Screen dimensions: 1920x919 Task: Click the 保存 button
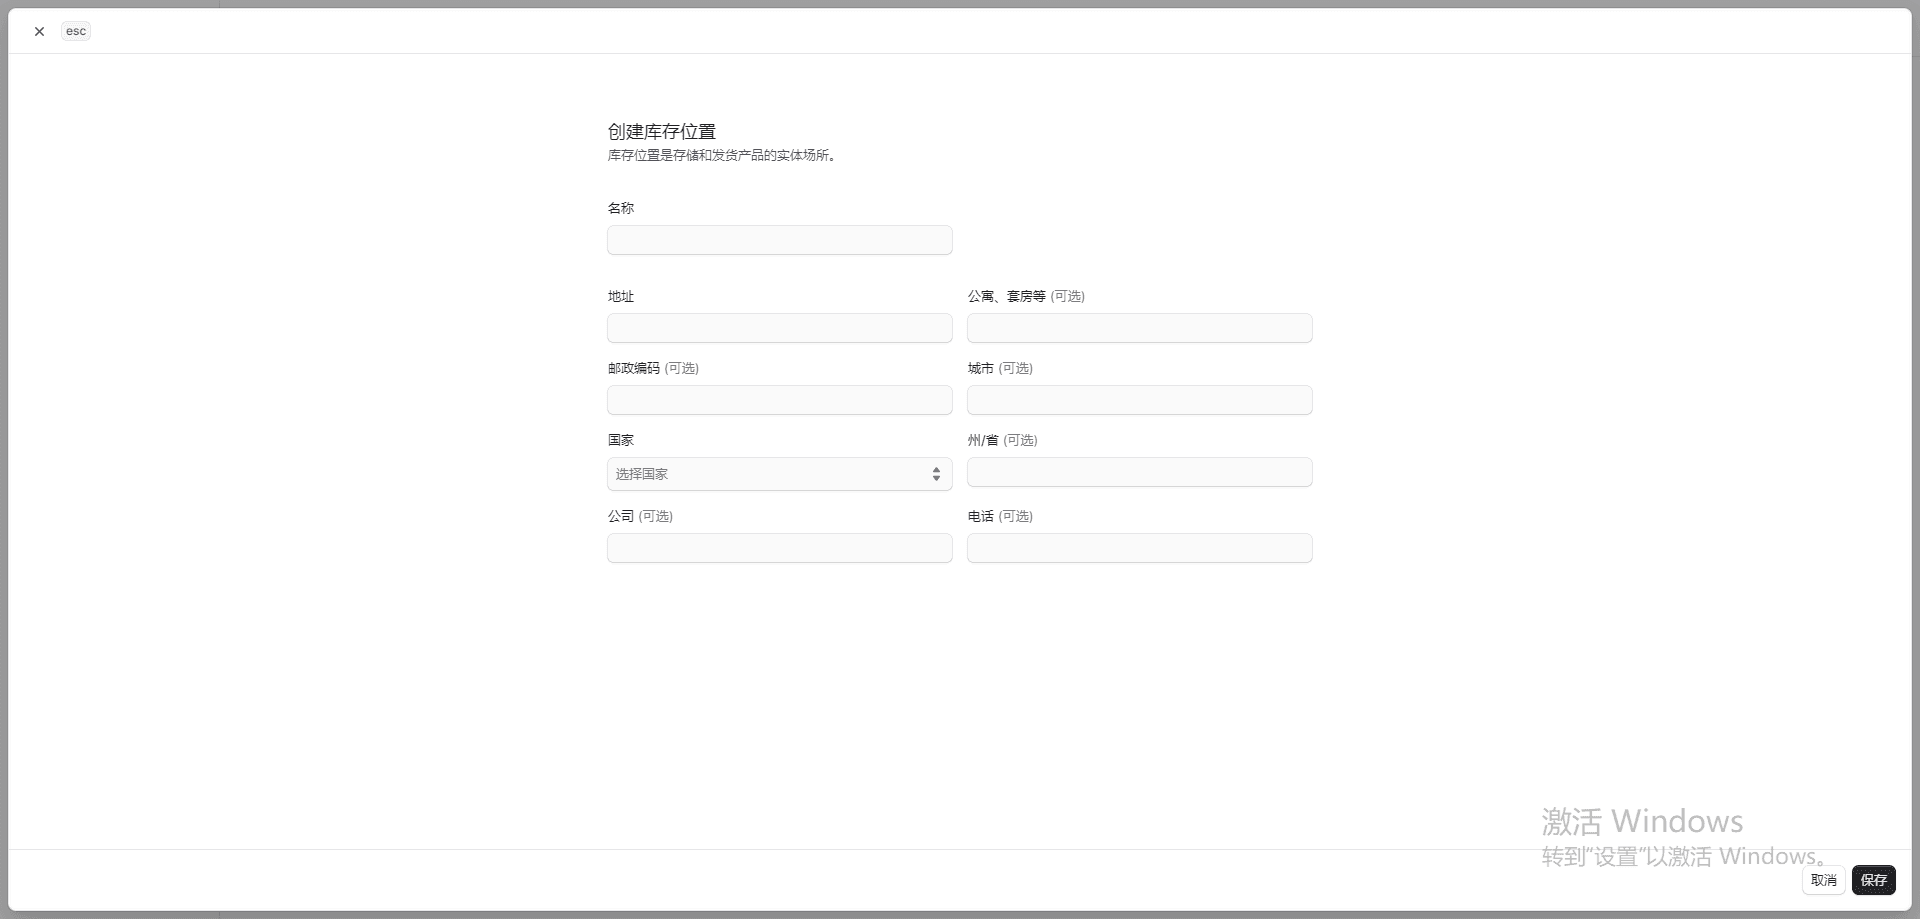pos(1873,880)
